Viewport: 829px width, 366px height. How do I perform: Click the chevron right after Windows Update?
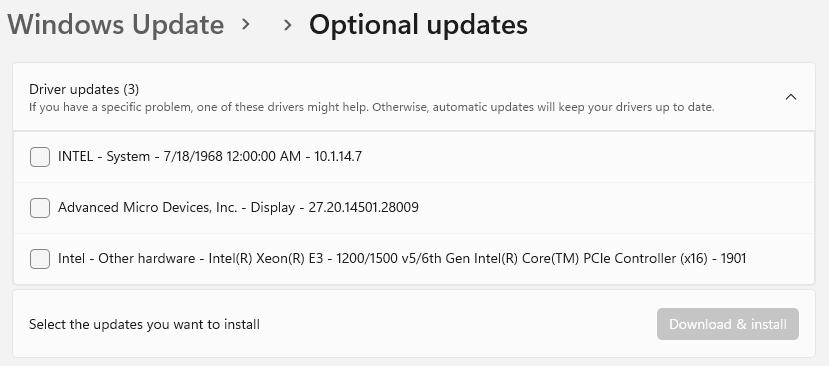pyautogui.click(x=245, y=24)
